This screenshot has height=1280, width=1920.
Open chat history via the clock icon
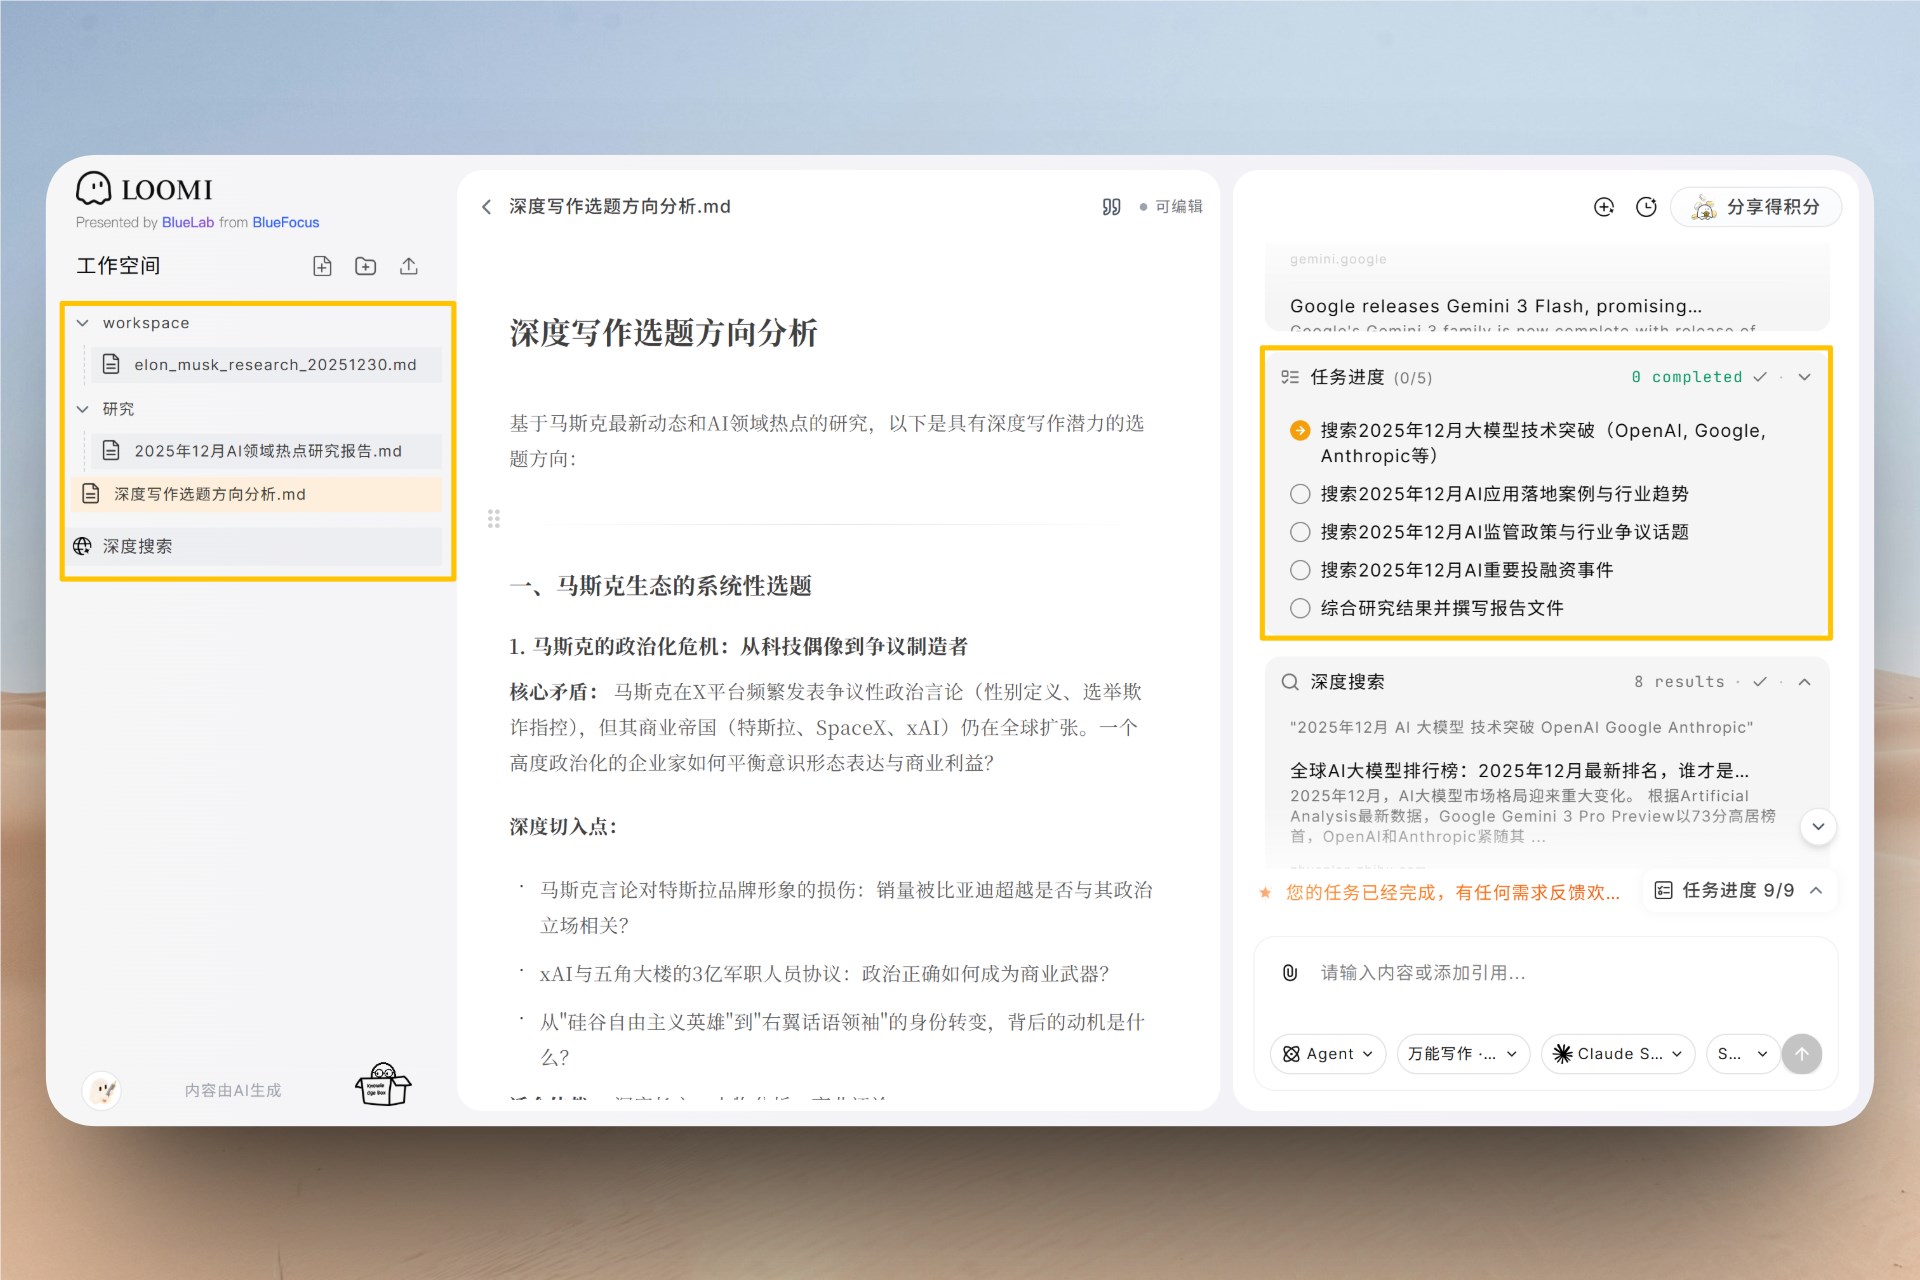pos(1647,207)
